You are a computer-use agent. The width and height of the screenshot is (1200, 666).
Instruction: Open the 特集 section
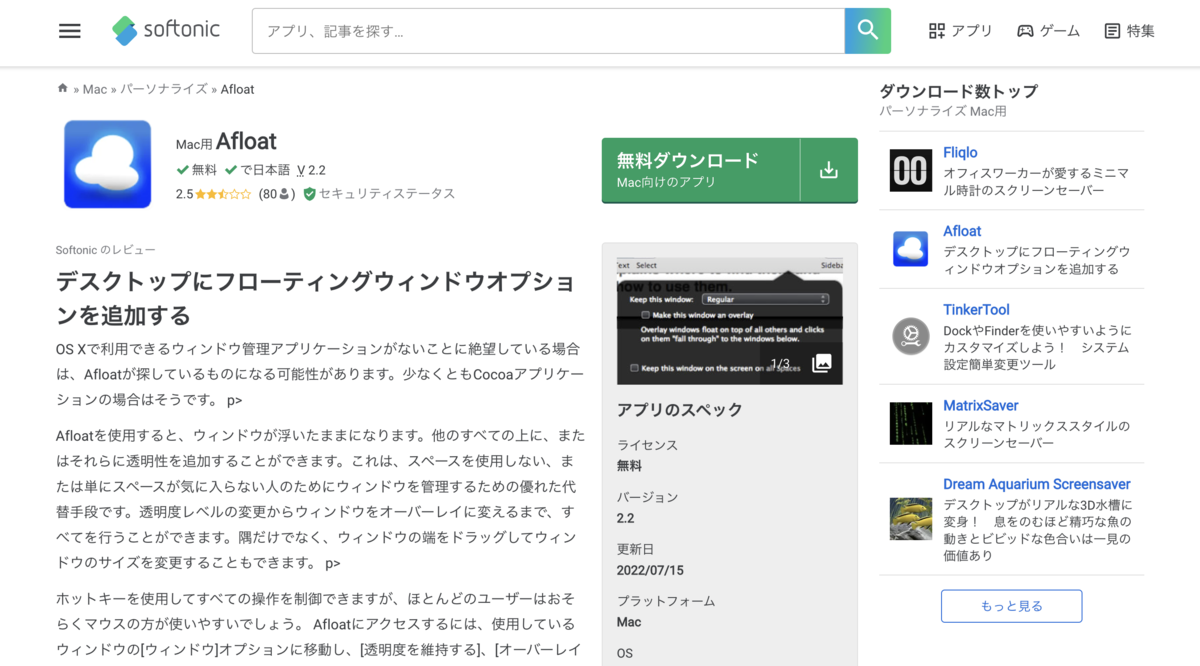coord(1129,30)
